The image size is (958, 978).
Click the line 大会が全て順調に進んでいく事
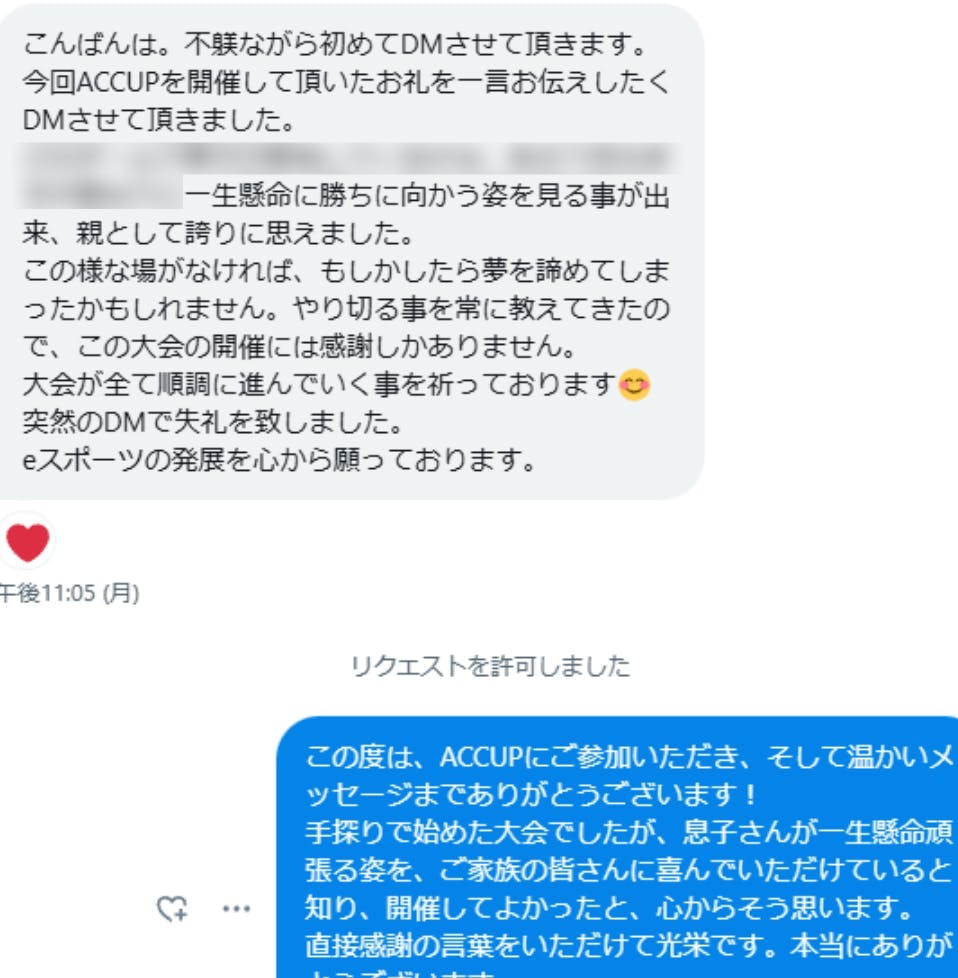(319, 384)
